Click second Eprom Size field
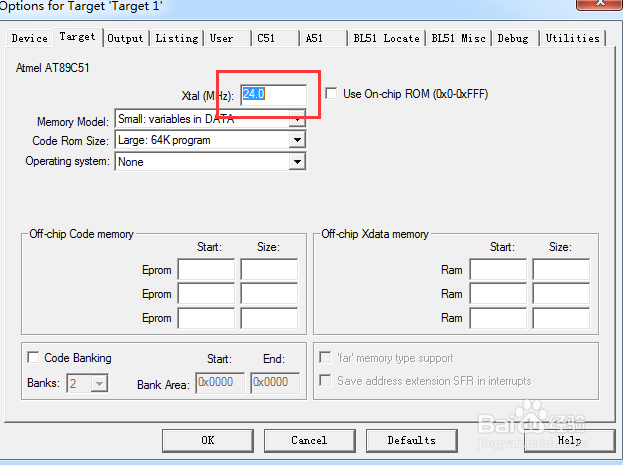The width and height of the screenshot is (623, 465). 269,294
